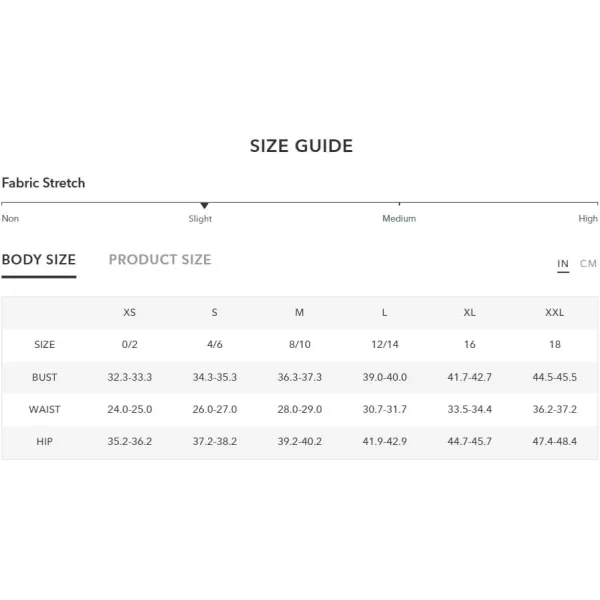Click the BUST row label

point(44,377)
